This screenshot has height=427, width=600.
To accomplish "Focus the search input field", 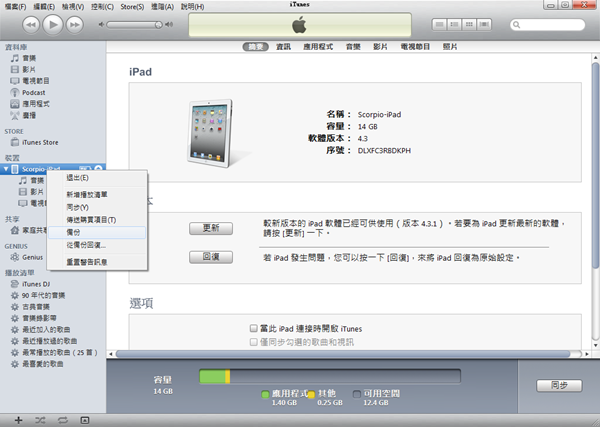I will (548, 25).
